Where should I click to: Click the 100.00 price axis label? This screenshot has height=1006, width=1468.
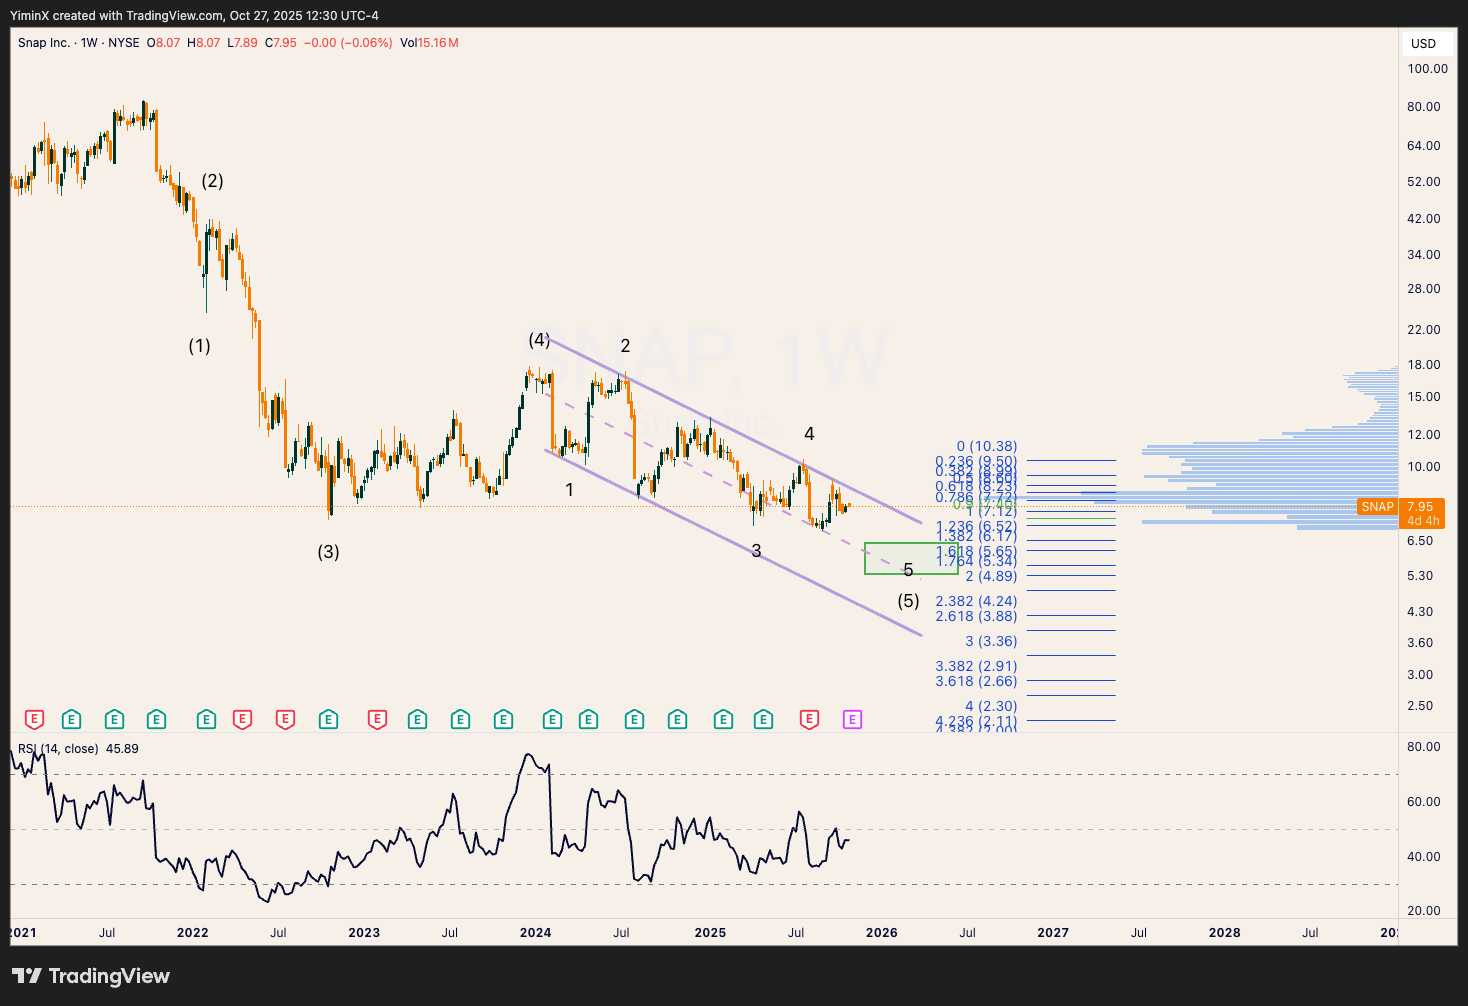[1427, 69]
